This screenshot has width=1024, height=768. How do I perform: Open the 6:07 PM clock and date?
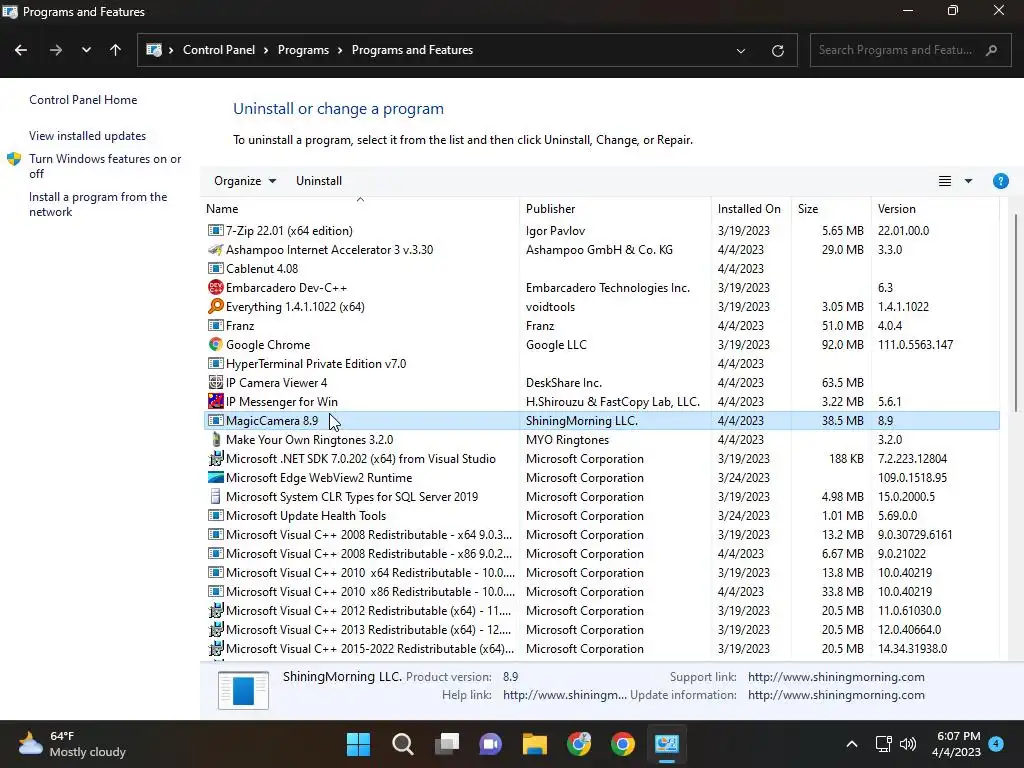click(x=956, y=744)
